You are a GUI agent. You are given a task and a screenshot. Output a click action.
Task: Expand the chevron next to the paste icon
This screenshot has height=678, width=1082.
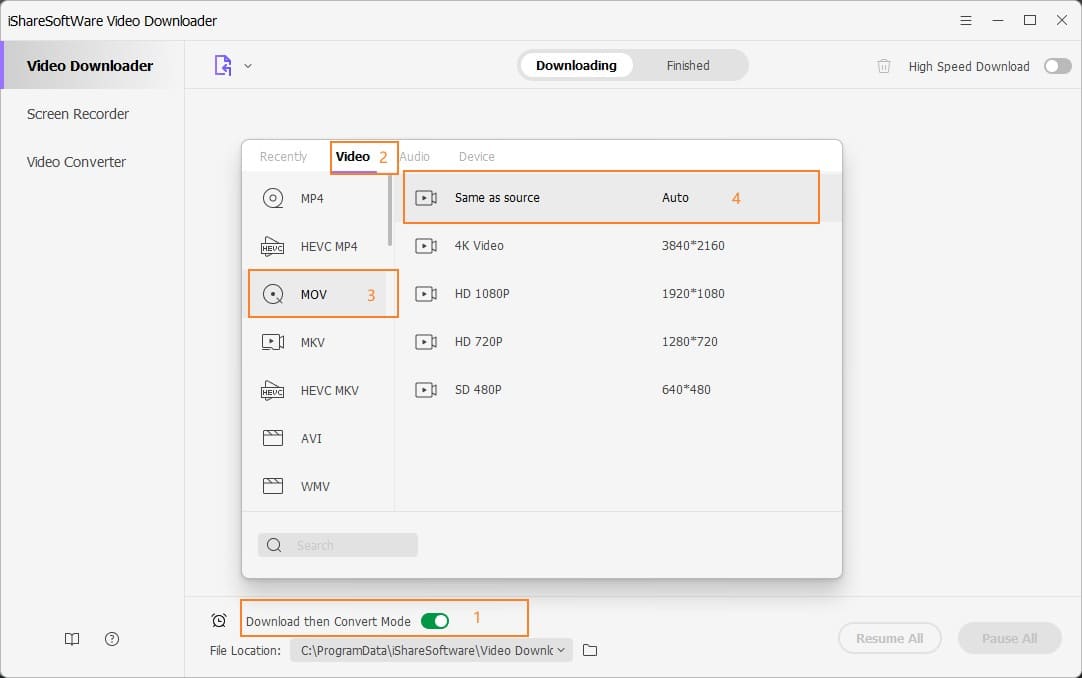(x=248, y=65)
